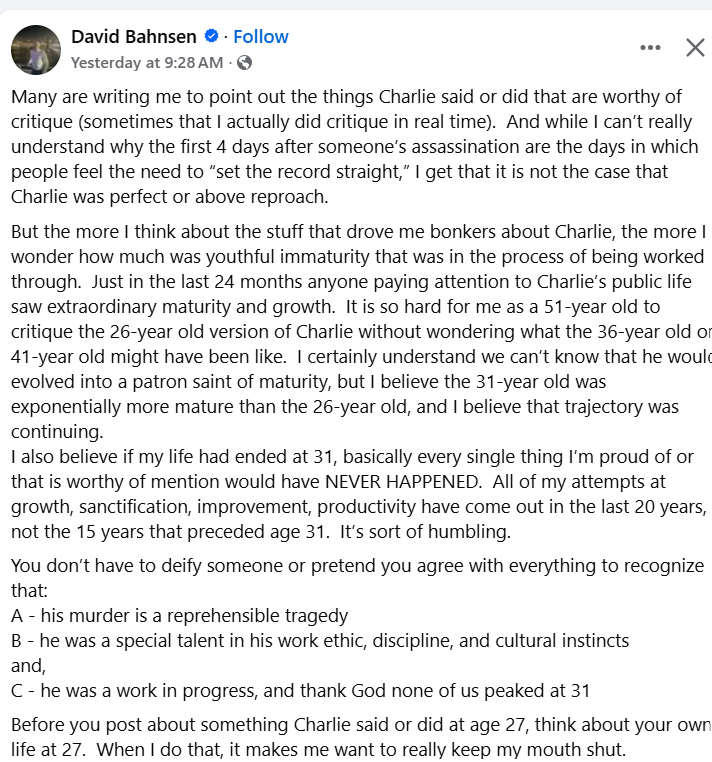
Task: Click the sentence 'It's sort of humbling.'
Action: pos(425,532)
